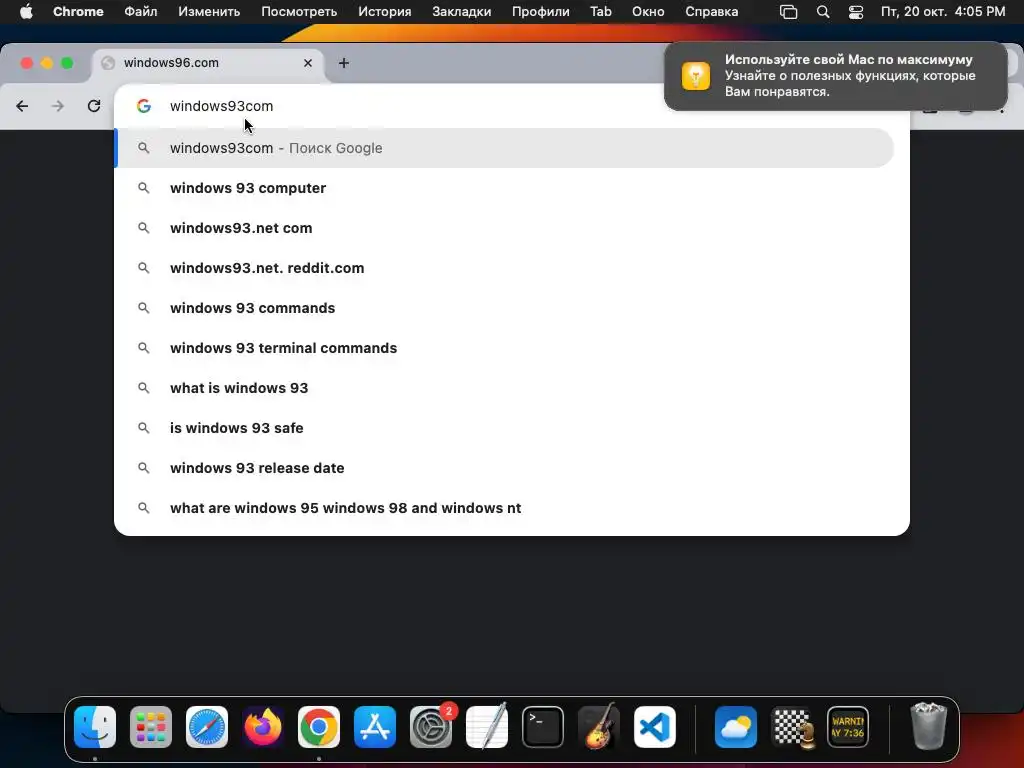Open the Справка menu

pyautogui.click(x=712, y=12)
